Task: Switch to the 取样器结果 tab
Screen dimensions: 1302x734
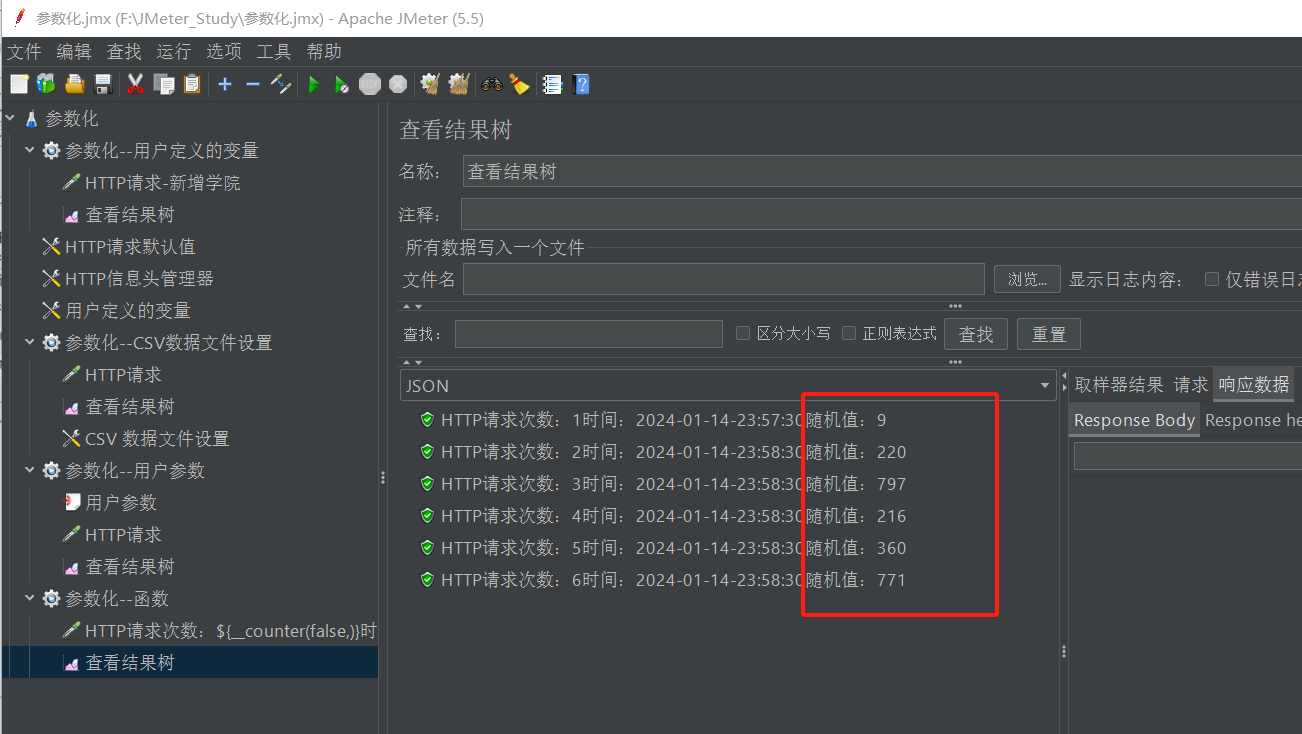Action: [x=1119, y=385]
